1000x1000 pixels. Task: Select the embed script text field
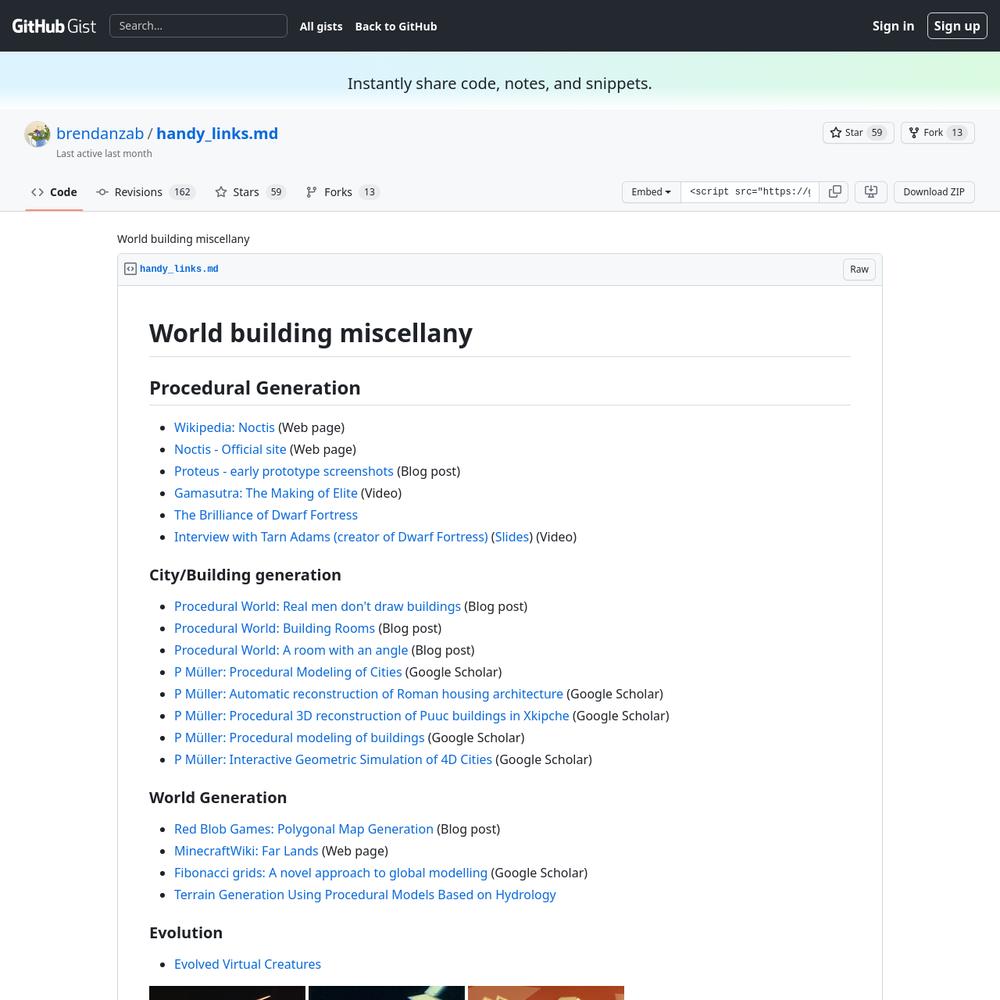(750, 192)
